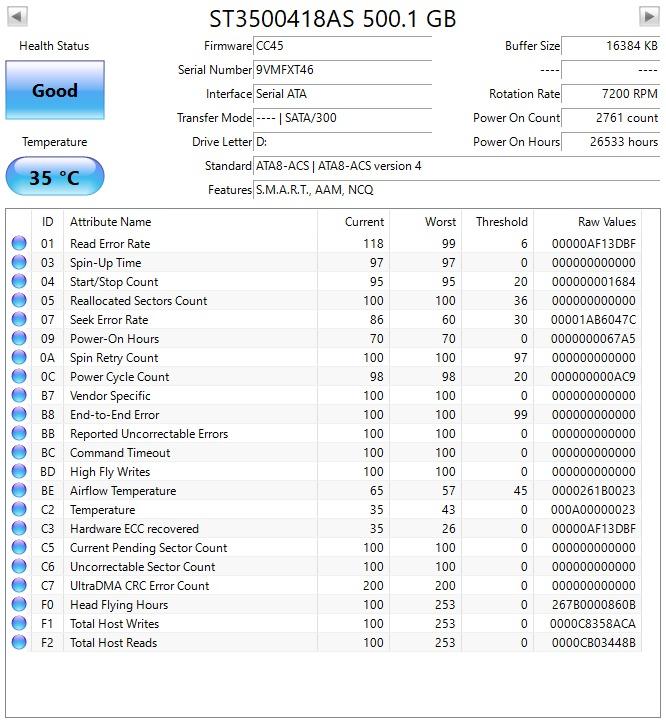666x725 pixels.
Task: Click the status orb for Uncorrectable Sector Count
Action: [19, 566]
